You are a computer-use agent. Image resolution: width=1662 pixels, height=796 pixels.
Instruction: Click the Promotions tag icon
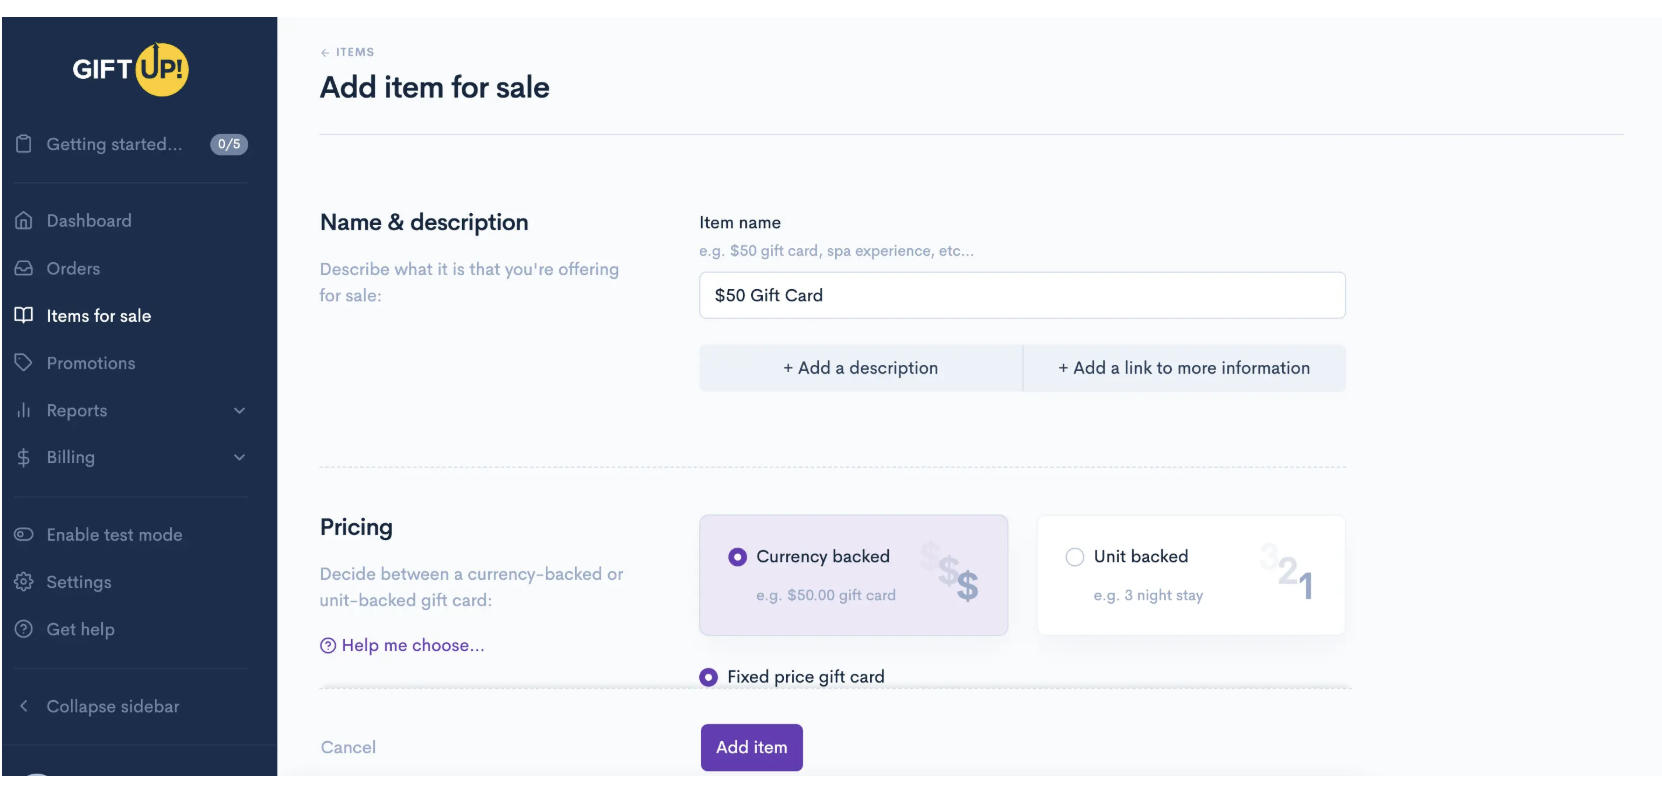pyautogui.click(x=24, y=363)
